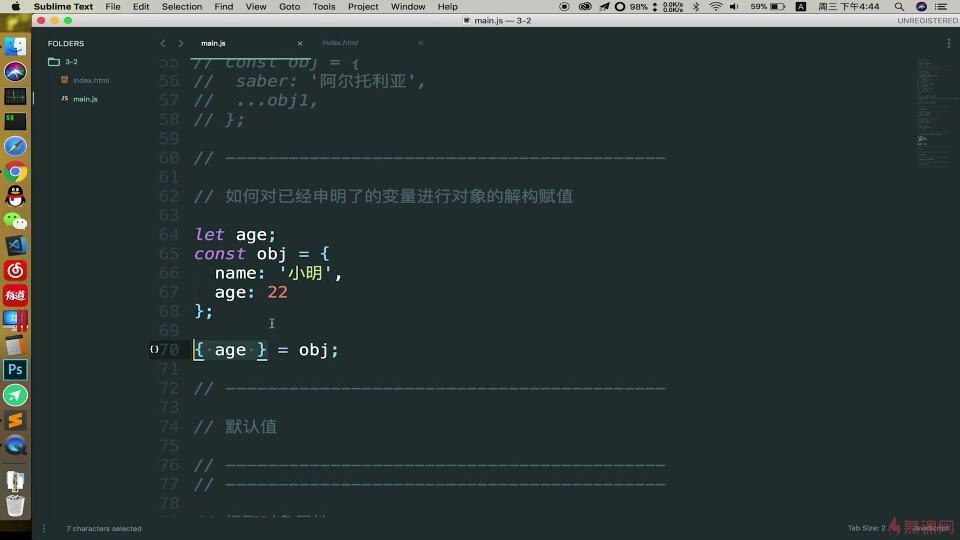This screenshot has height=540, width=960.
Task: Click the date and time clock
Action: click(x=849, y=7)
